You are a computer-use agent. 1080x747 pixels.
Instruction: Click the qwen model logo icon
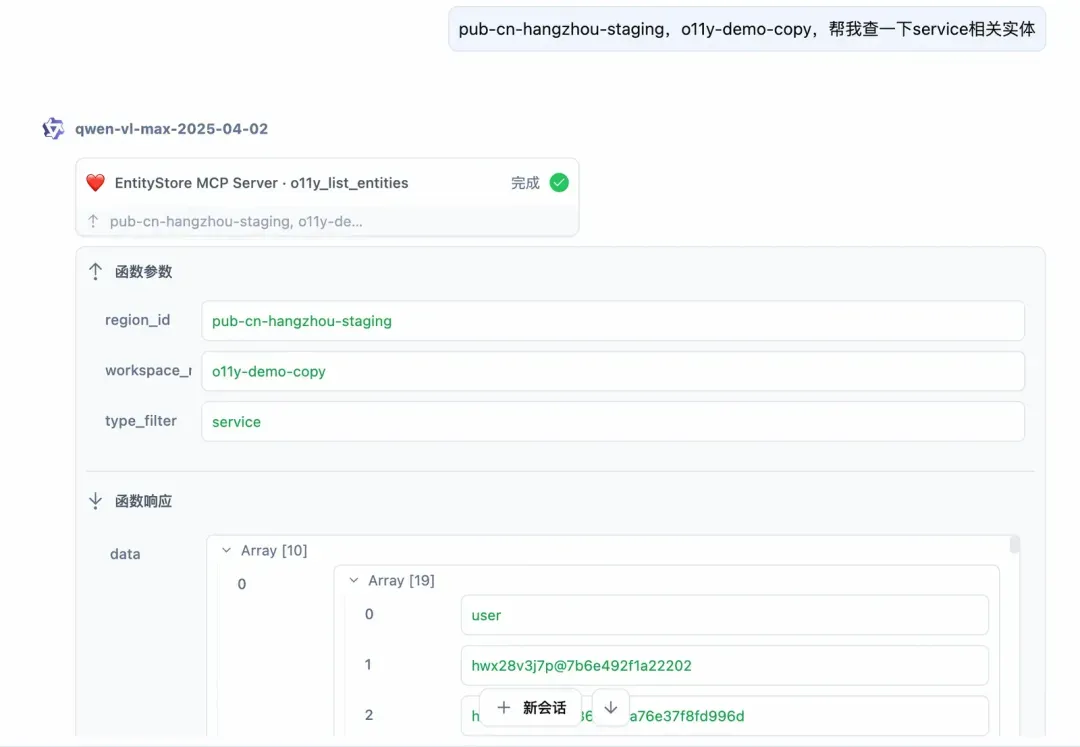point(53,128)
